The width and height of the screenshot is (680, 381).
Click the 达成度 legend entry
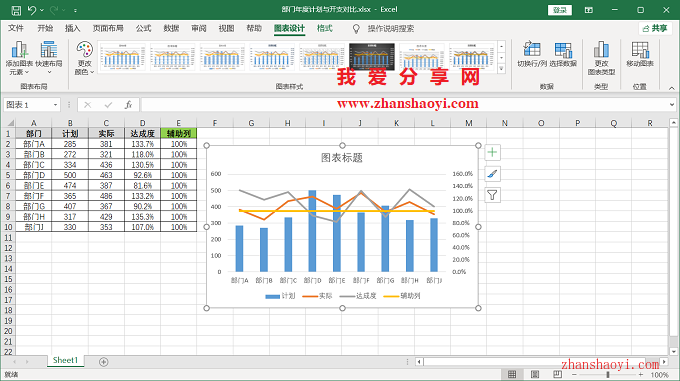pyautogui.click(x=358, y=296)
